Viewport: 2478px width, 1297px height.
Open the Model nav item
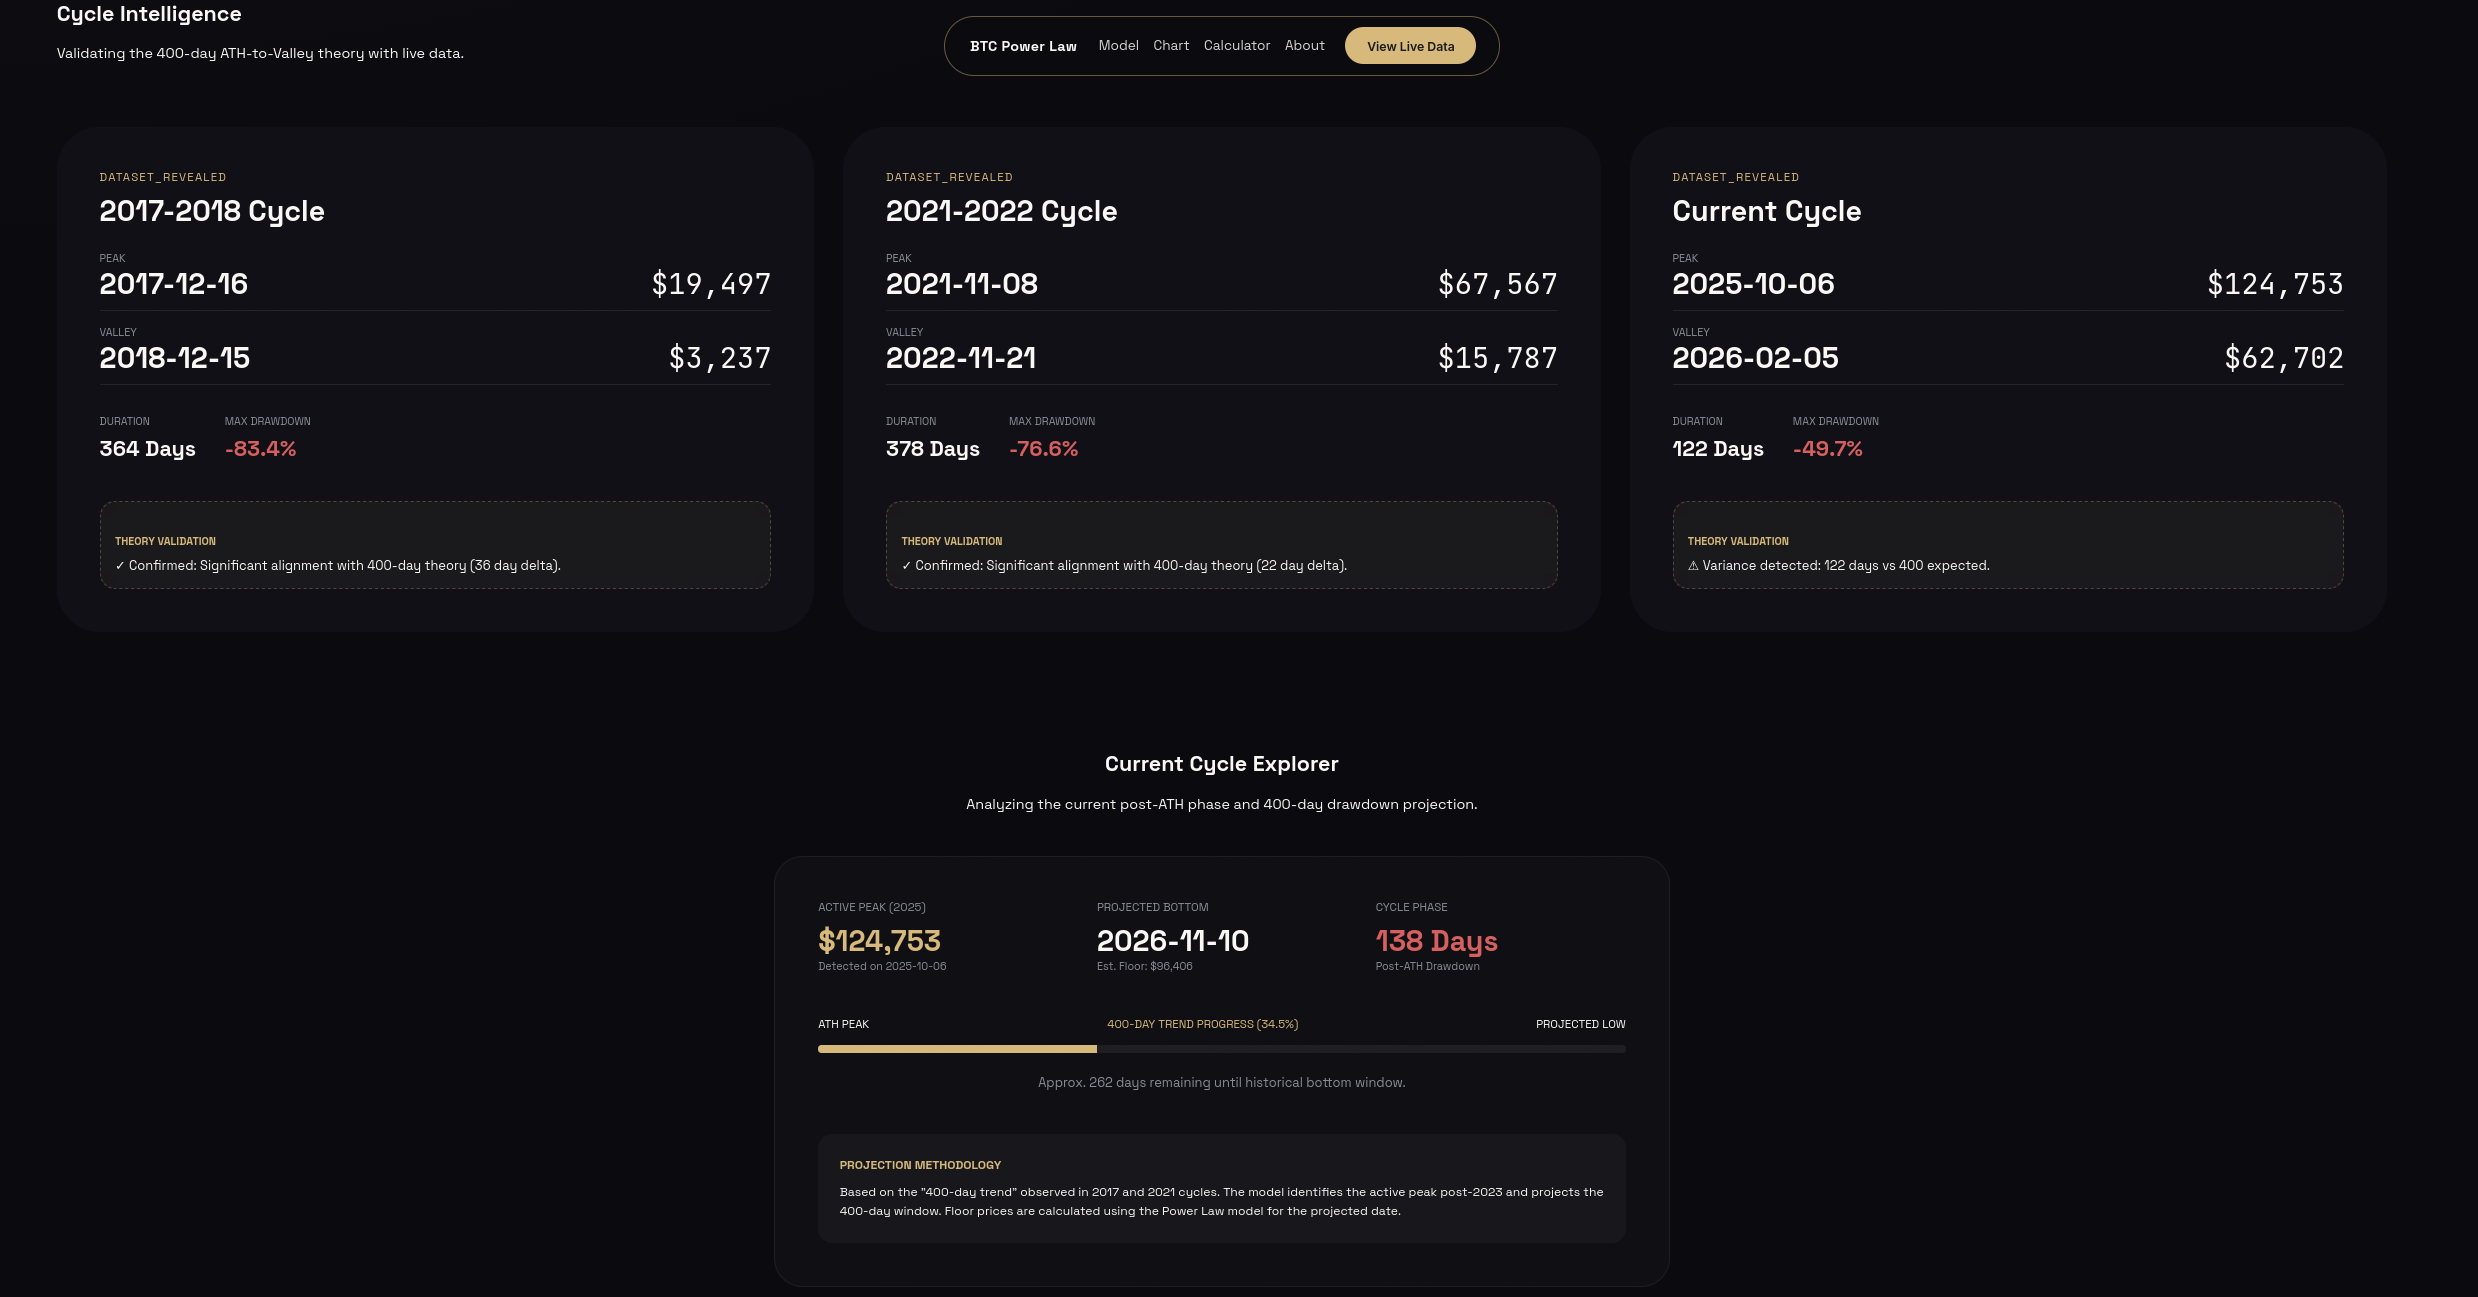point(1118,46)
